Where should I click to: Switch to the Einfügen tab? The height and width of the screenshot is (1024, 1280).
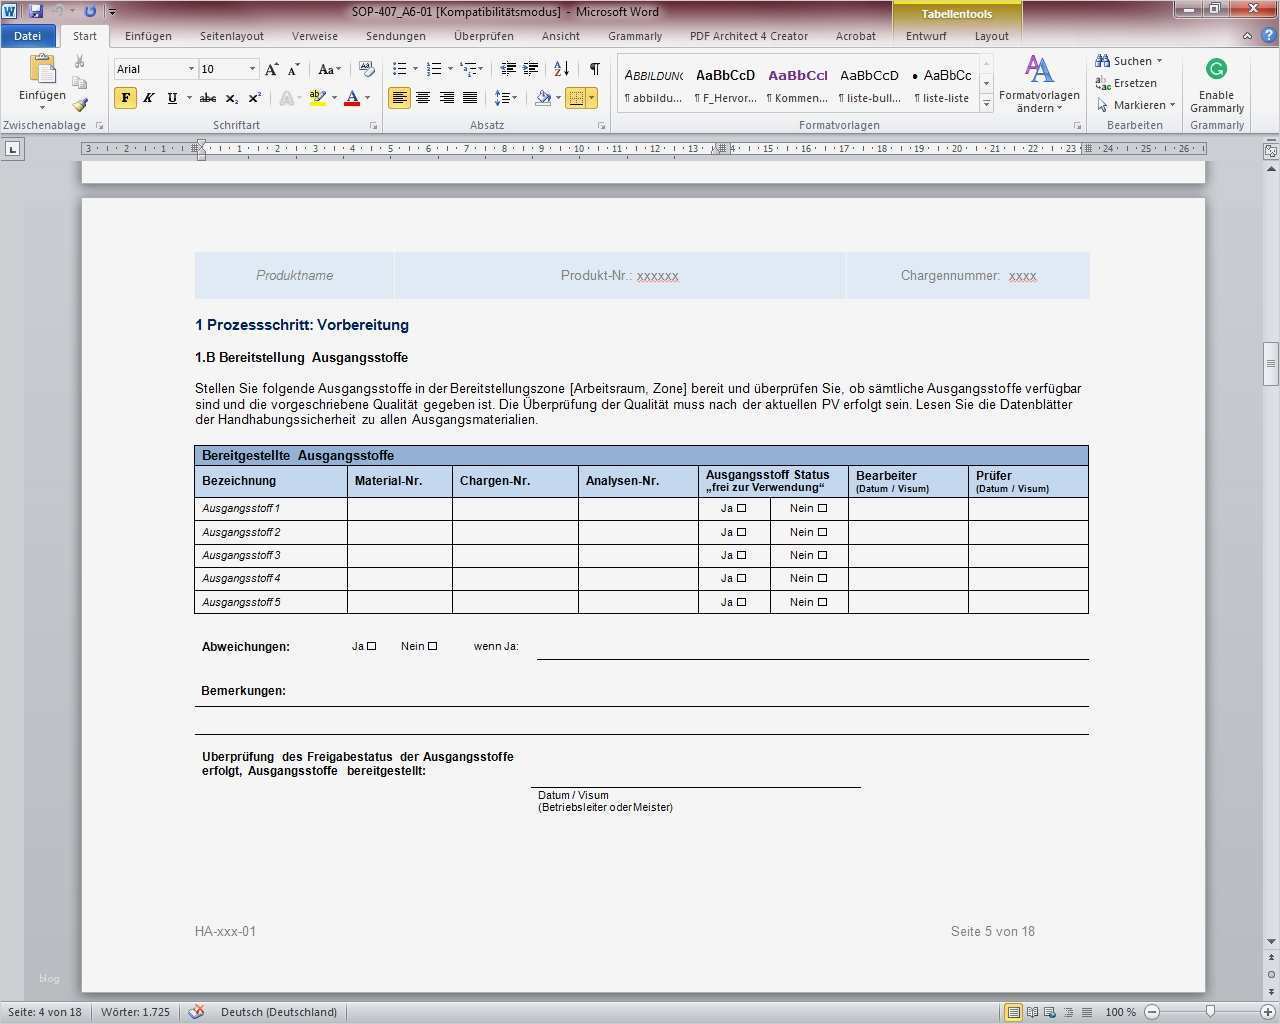148,36
